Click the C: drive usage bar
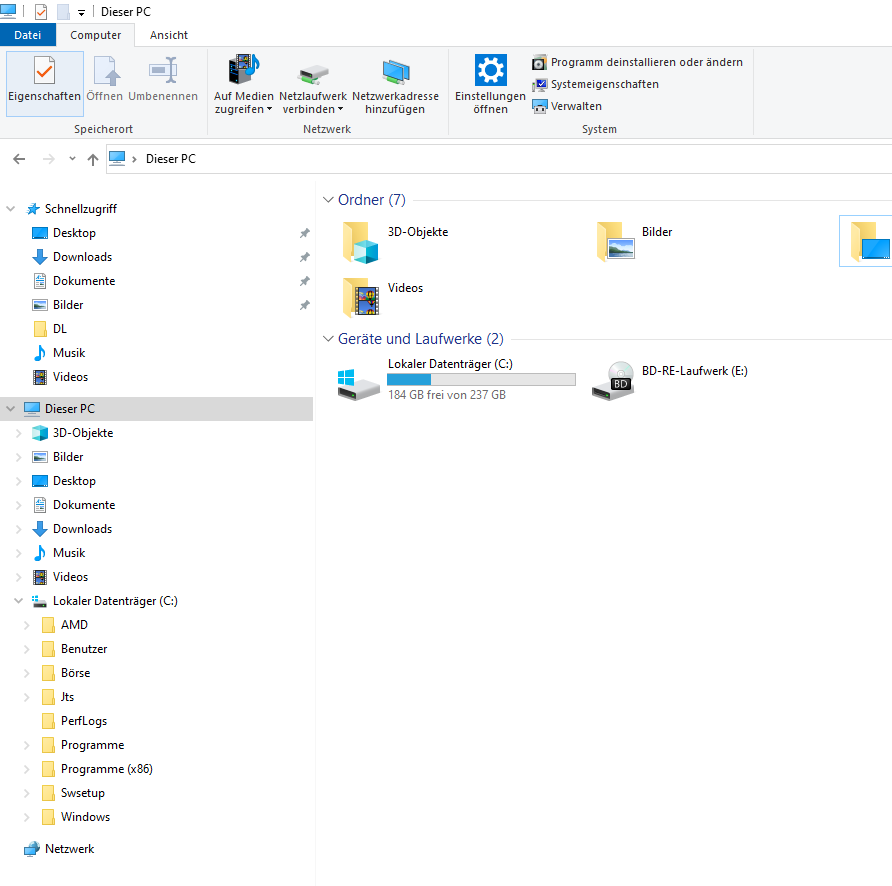Screen dimensions: 892x886 481,379
